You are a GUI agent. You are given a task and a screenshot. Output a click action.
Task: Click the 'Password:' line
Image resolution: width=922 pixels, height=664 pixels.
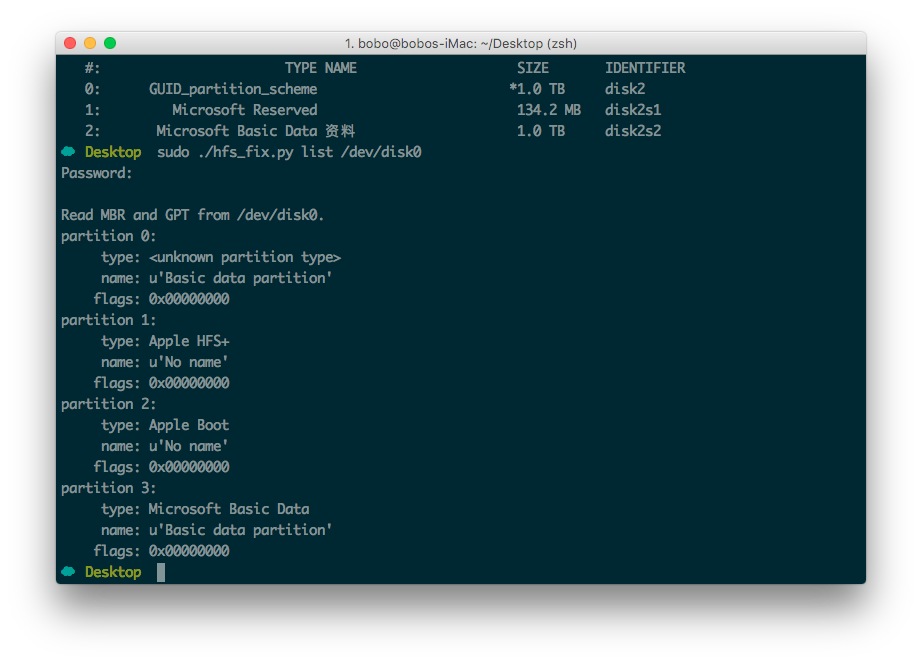pos(96,173)
